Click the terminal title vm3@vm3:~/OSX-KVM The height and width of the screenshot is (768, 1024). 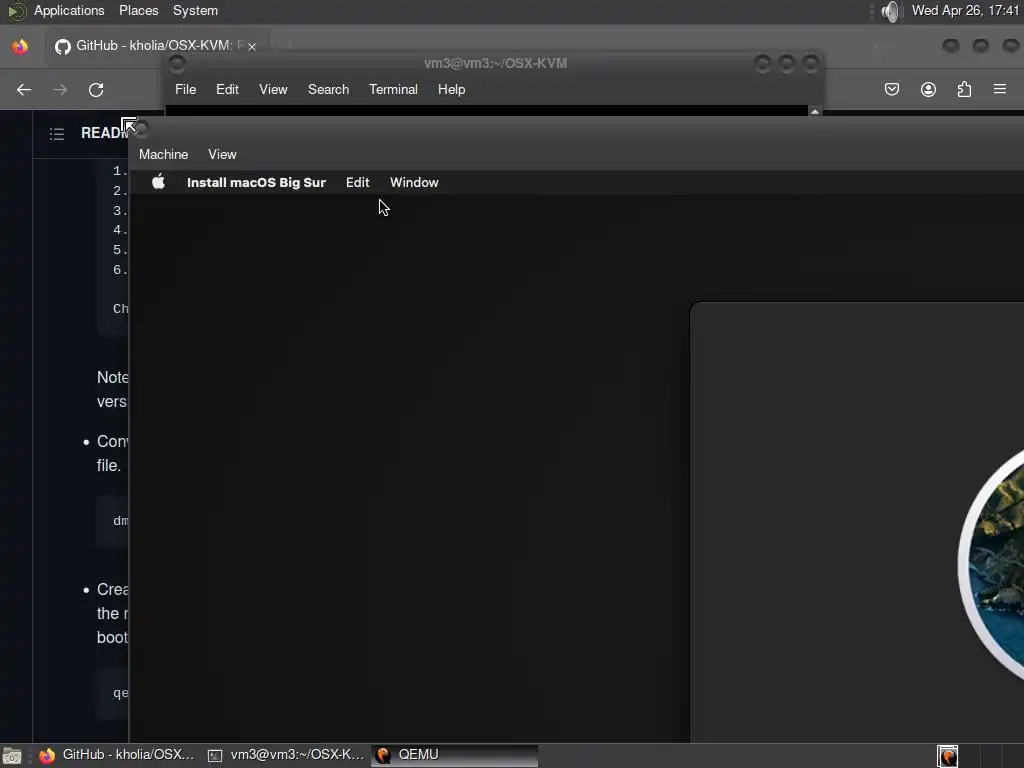point(496,63)
